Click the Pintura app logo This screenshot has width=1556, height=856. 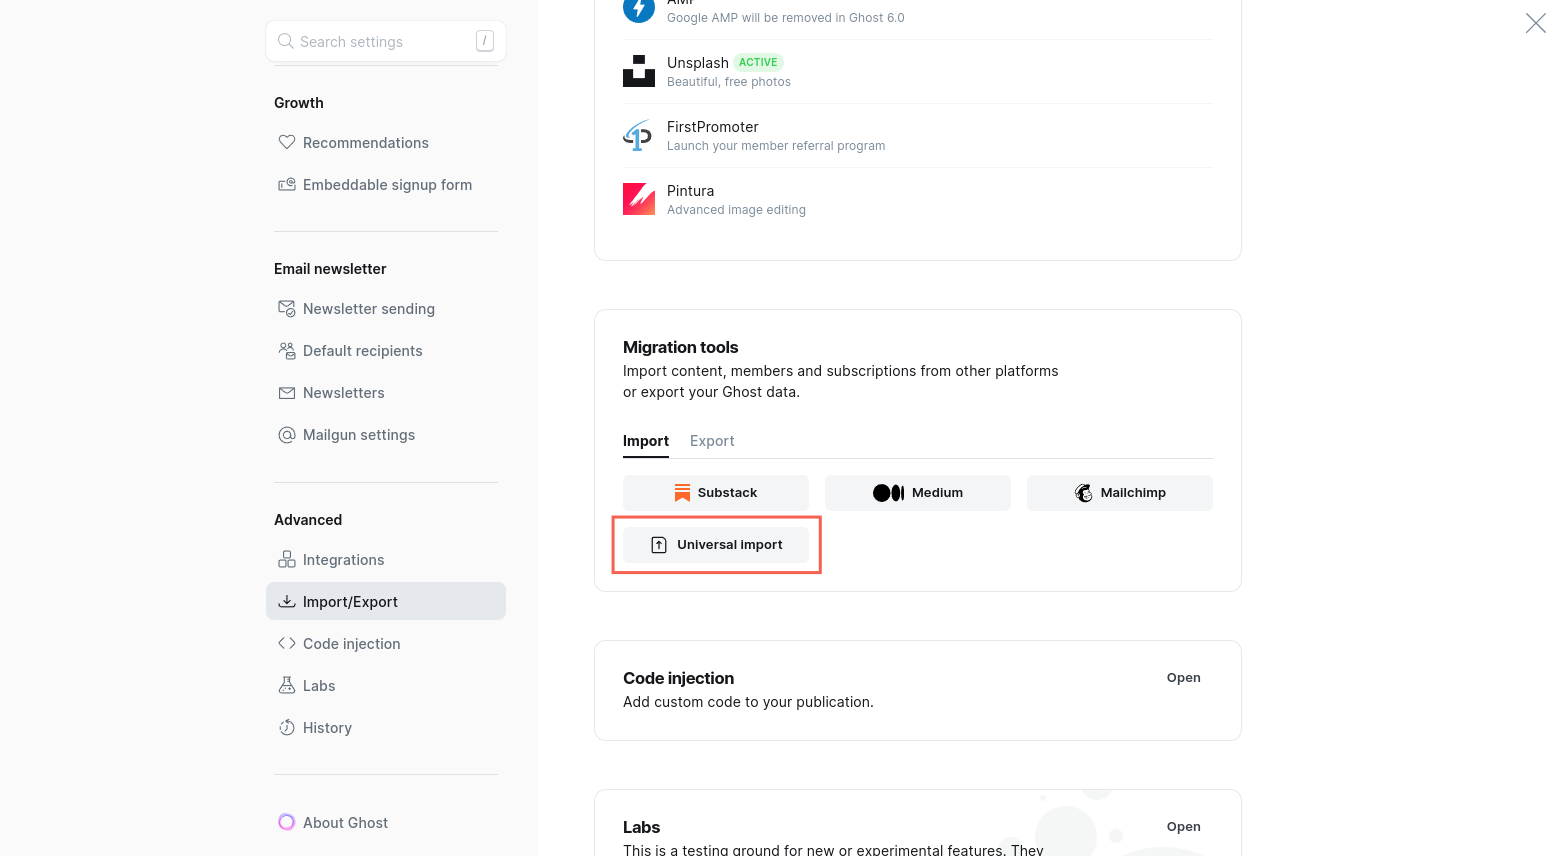point(639,199)
